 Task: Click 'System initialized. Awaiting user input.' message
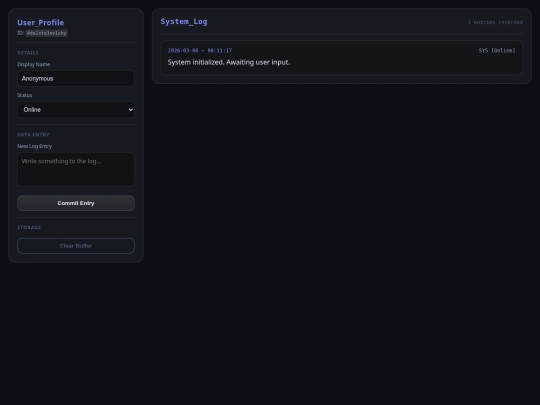(x=229, y=62)
